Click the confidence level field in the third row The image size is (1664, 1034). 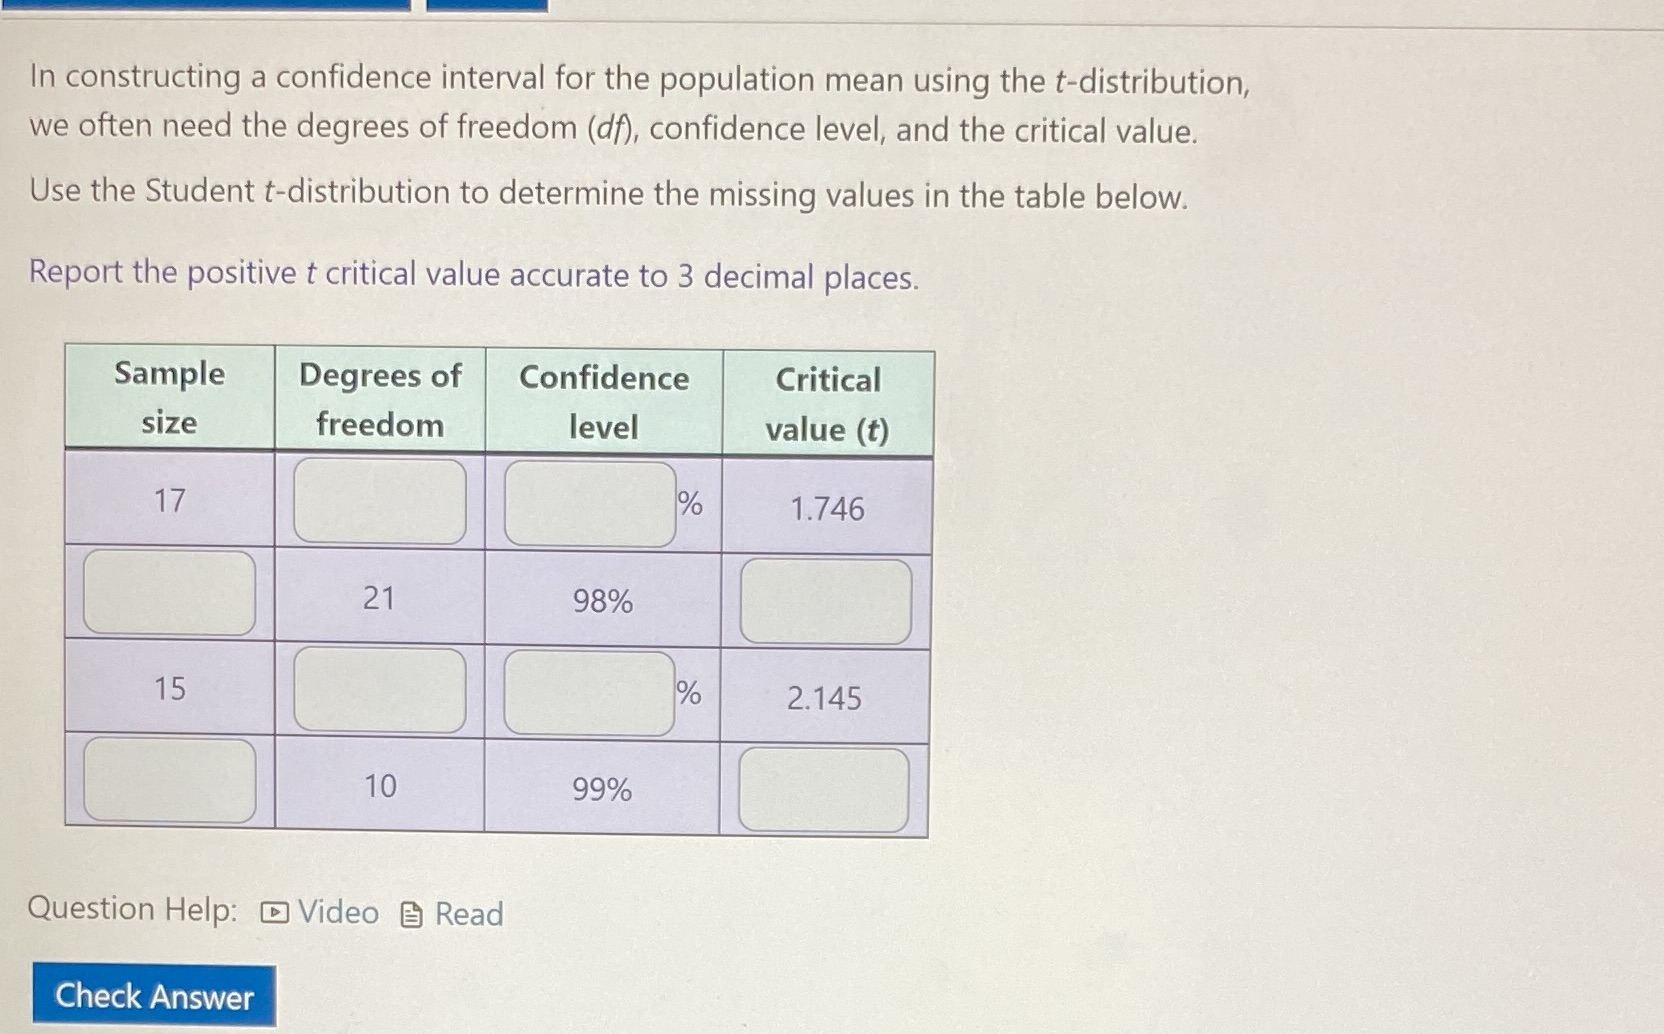click(590, 692)
